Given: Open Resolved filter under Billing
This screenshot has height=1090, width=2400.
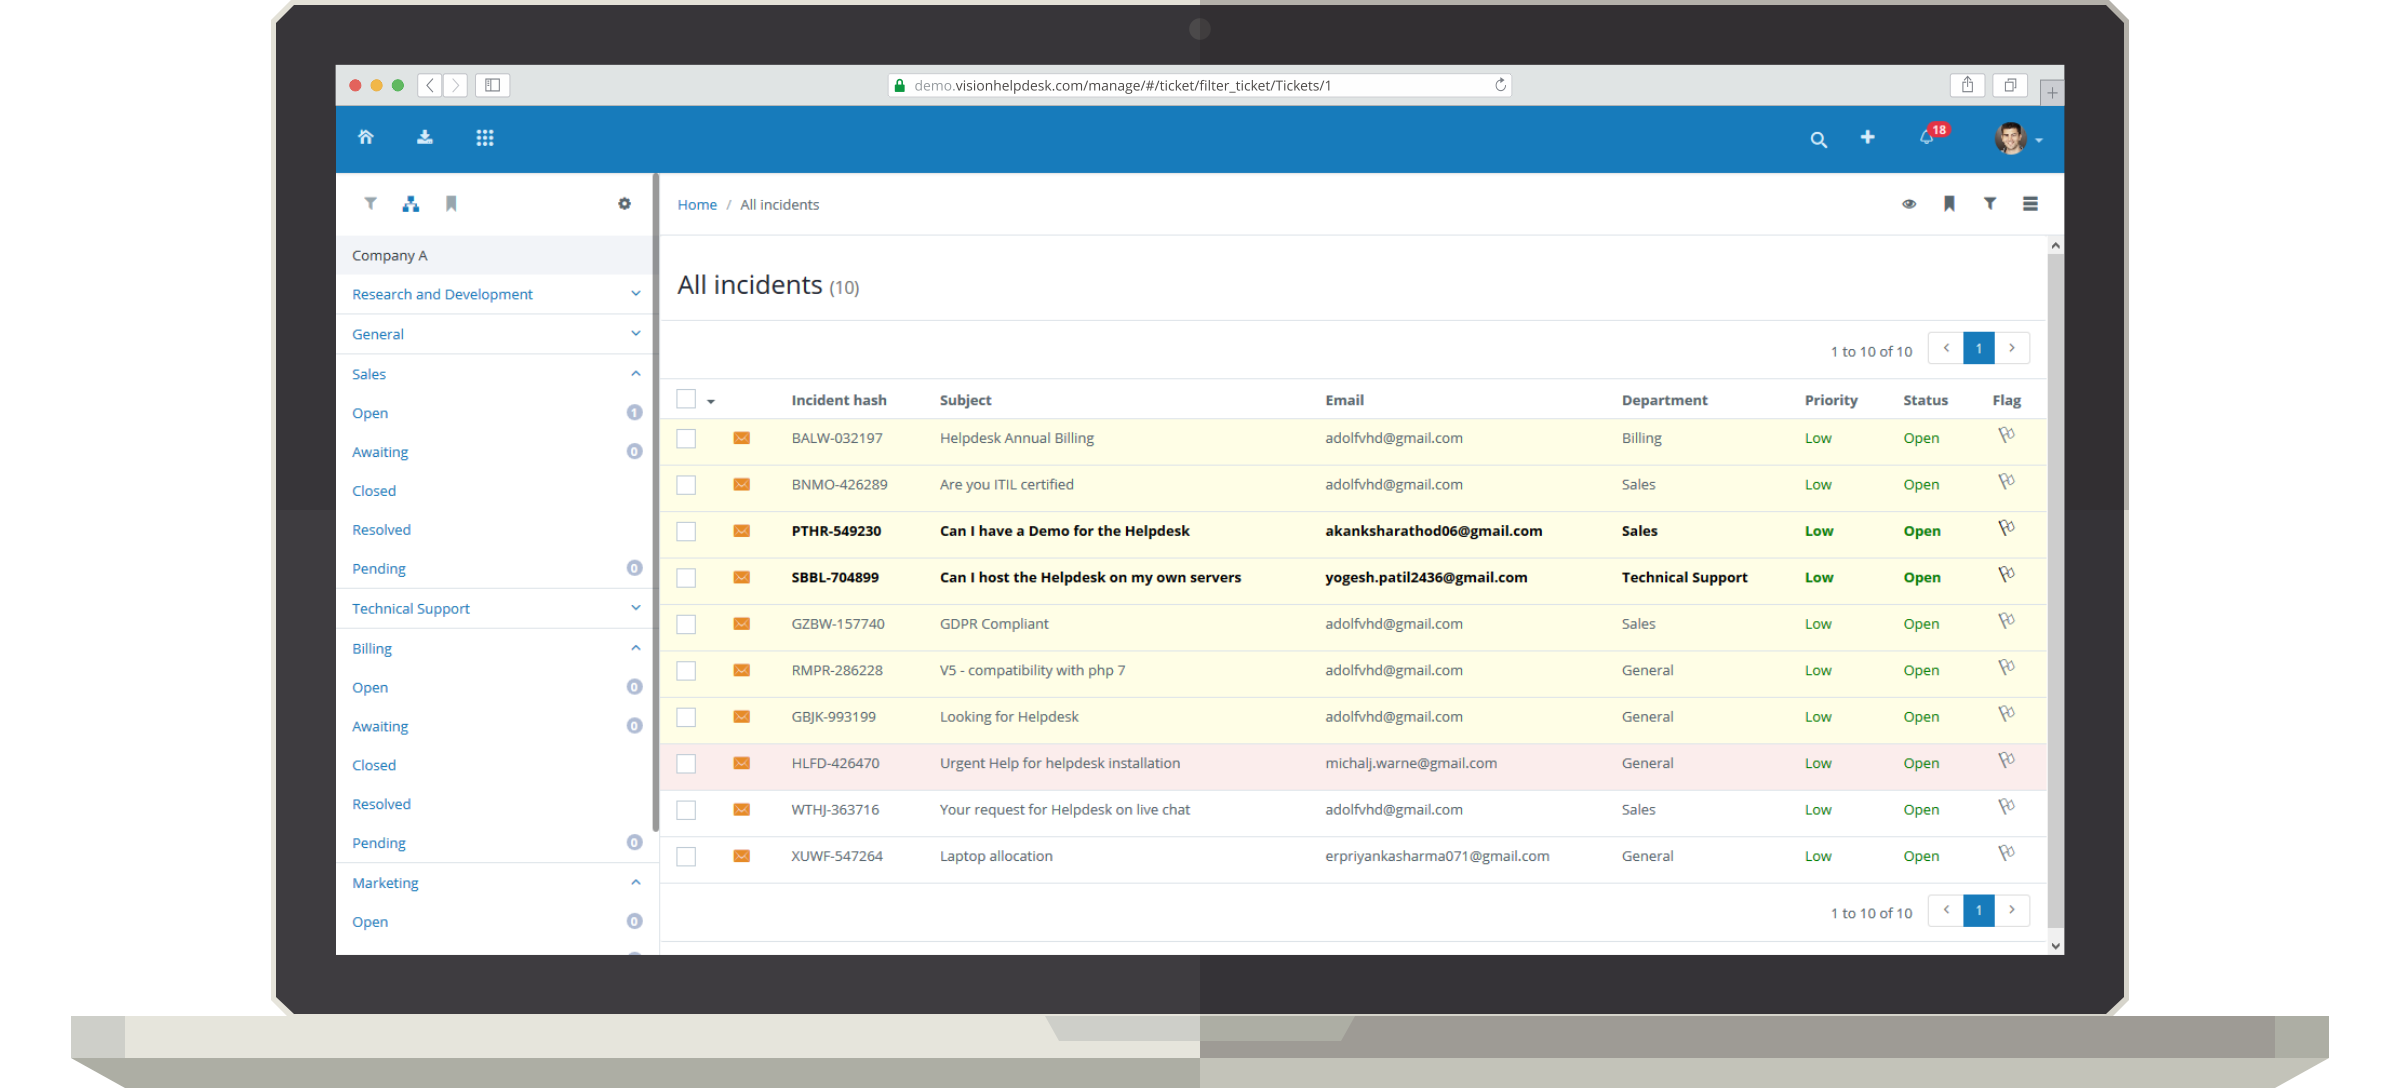Looking at the screenshot, I should [381, 804].
